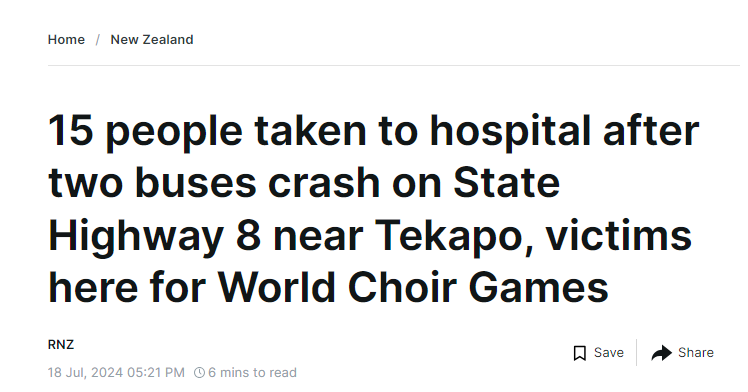Click 'two buses crash' in the headline

(214, 184)
